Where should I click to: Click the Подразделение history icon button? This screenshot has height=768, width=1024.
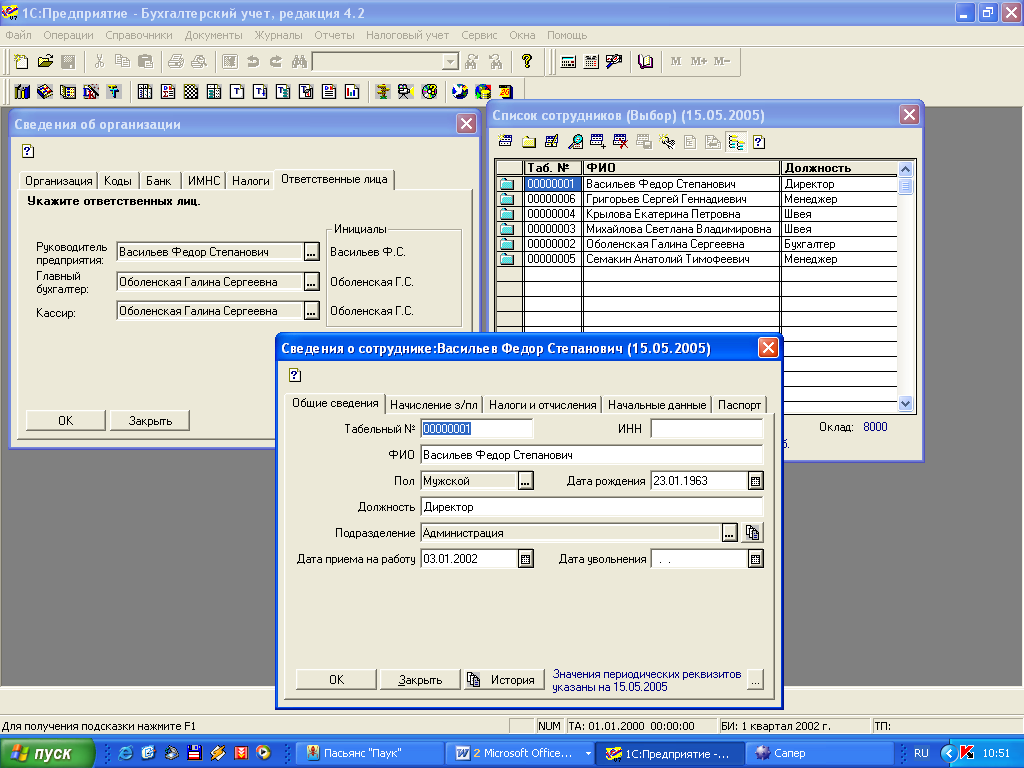pyautogui.click(x=753, y=533)
